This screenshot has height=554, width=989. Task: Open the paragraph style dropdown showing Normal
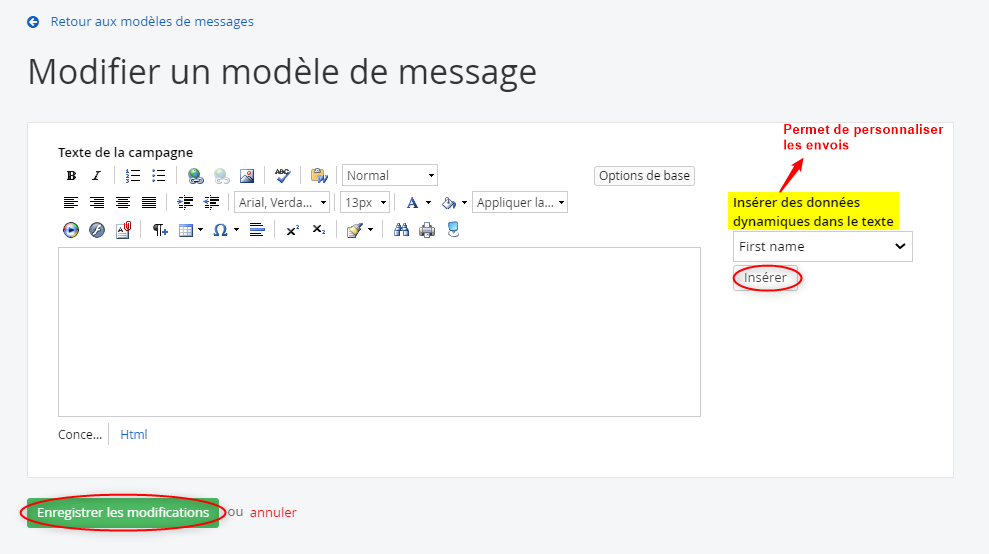[390, 176]
